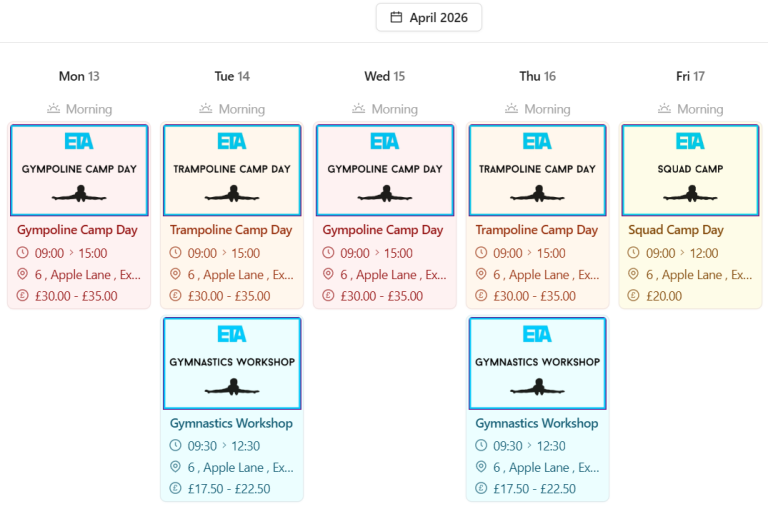Viewport: 768px width, 509px height.
Task: Click clock icon on Monday Gympoline Camp Day
Action: 24,253
